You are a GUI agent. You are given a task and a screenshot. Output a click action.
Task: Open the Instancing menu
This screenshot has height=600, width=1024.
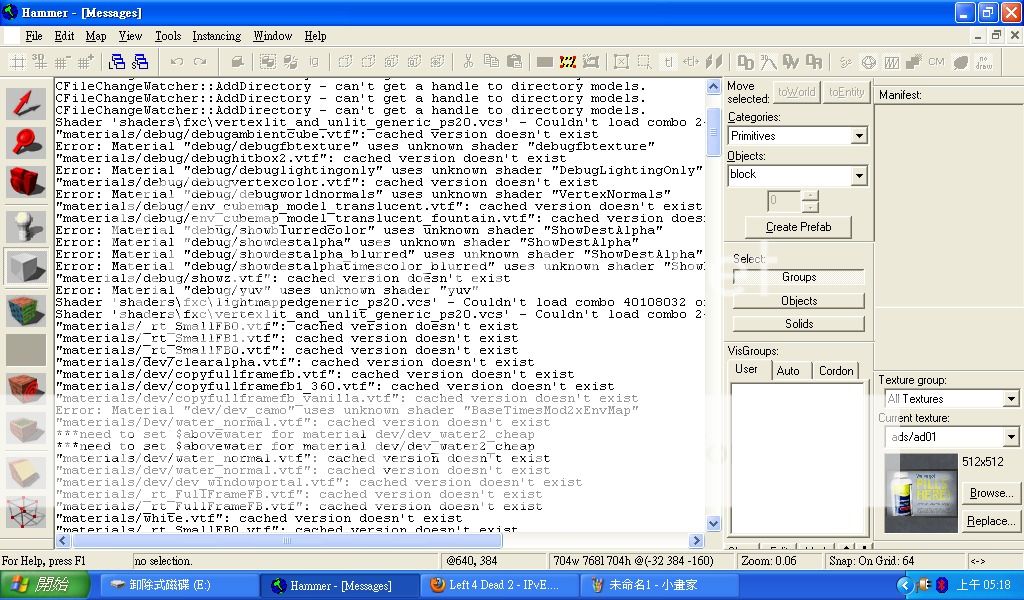[x=216, y=36]
